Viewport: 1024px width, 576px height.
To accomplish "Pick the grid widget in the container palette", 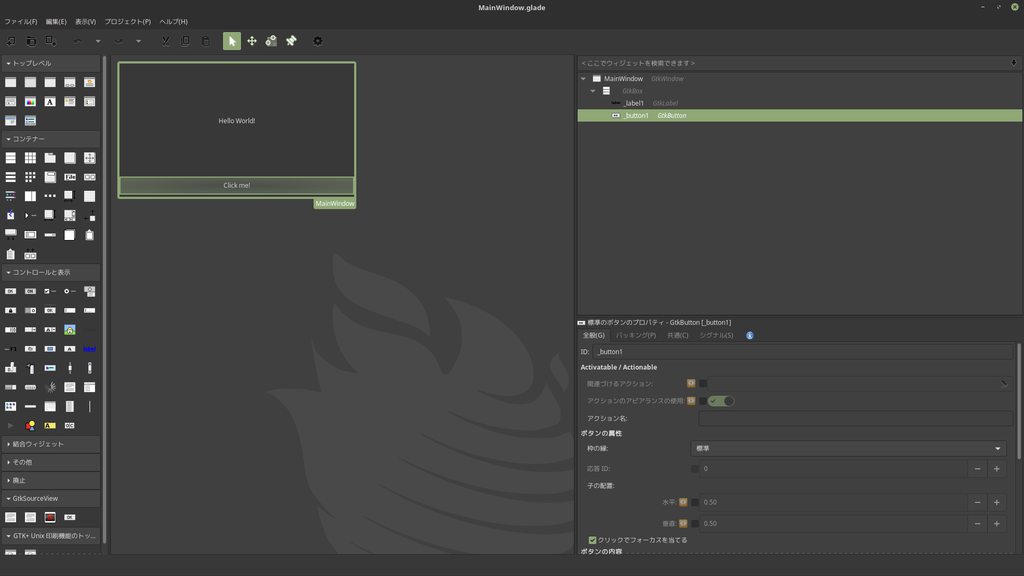I will point(30,158).
